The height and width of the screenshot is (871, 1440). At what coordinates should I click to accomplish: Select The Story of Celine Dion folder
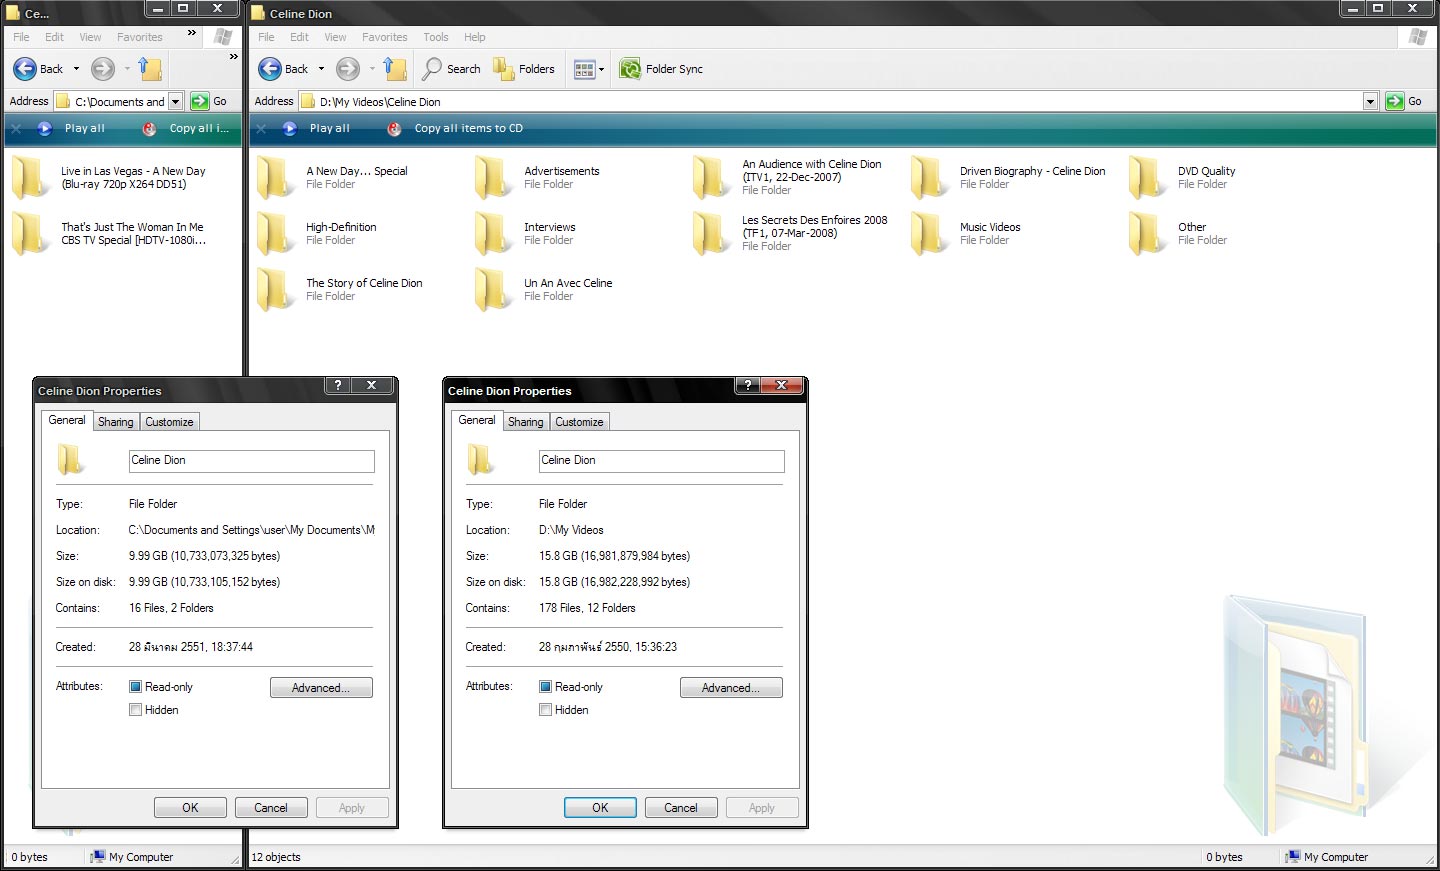340,289
